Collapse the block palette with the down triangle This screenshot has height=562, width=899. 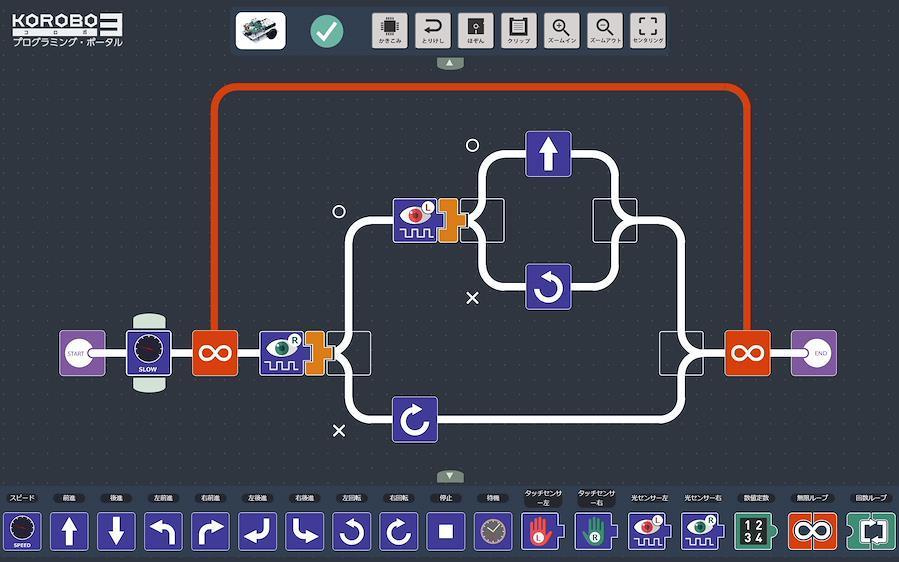click(x=450, y=476)
